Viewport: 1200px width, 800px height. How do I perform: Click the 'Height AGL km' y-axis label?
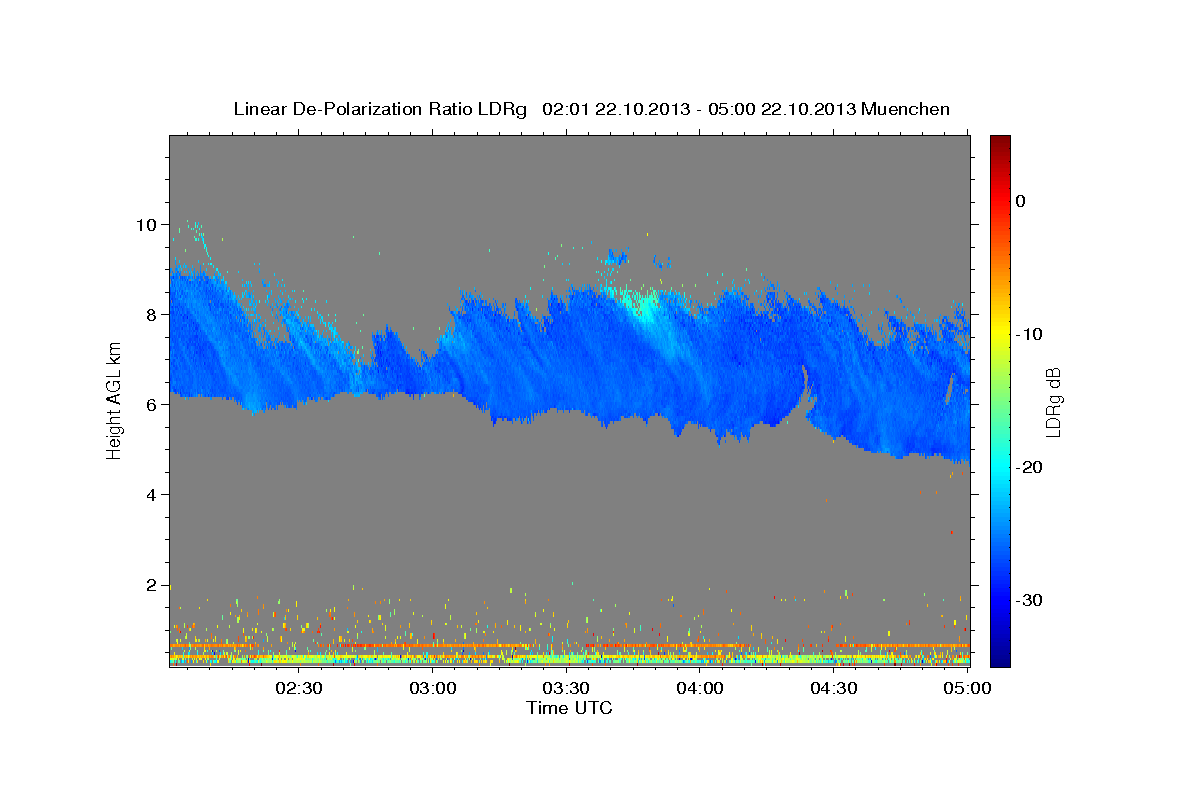pos(114,400)
